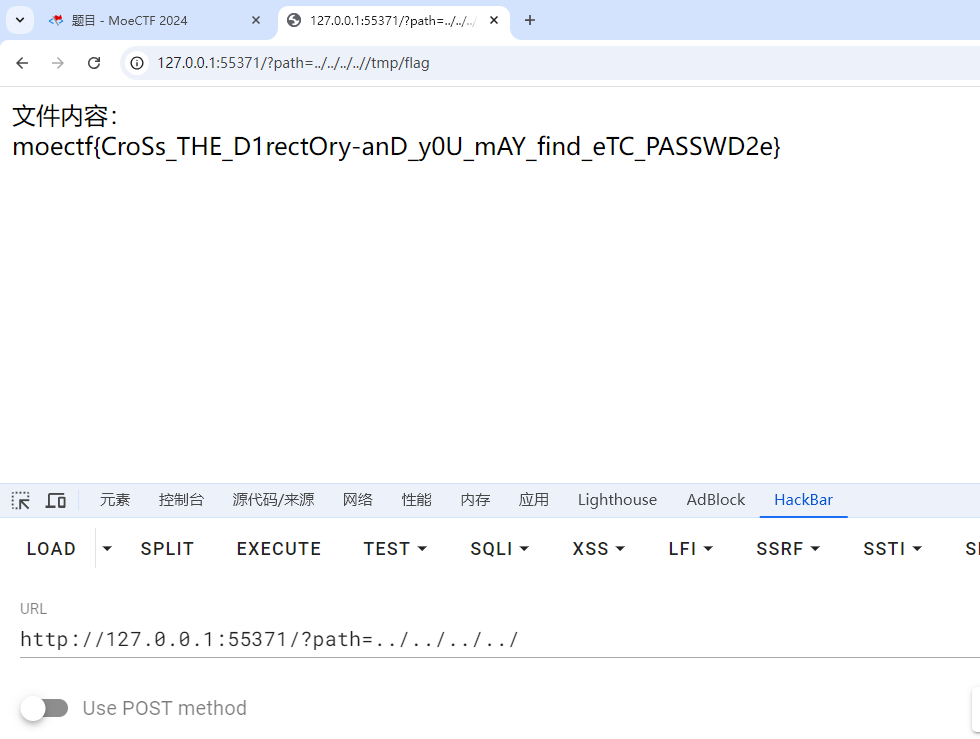Select the DevTools inspect element picker
The height and width of the screenshot is (739, 980).
(21, 500)
